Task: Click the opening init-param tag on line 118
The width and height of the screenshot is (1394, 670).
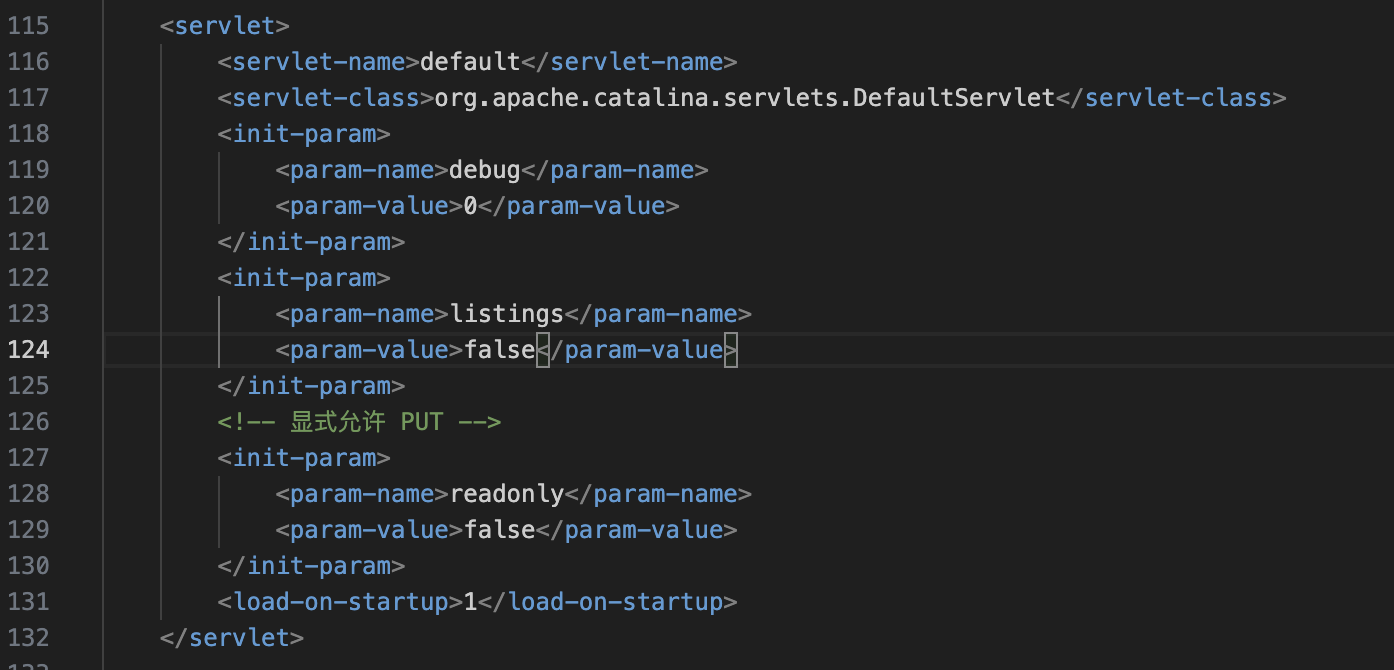Action: 304,134
